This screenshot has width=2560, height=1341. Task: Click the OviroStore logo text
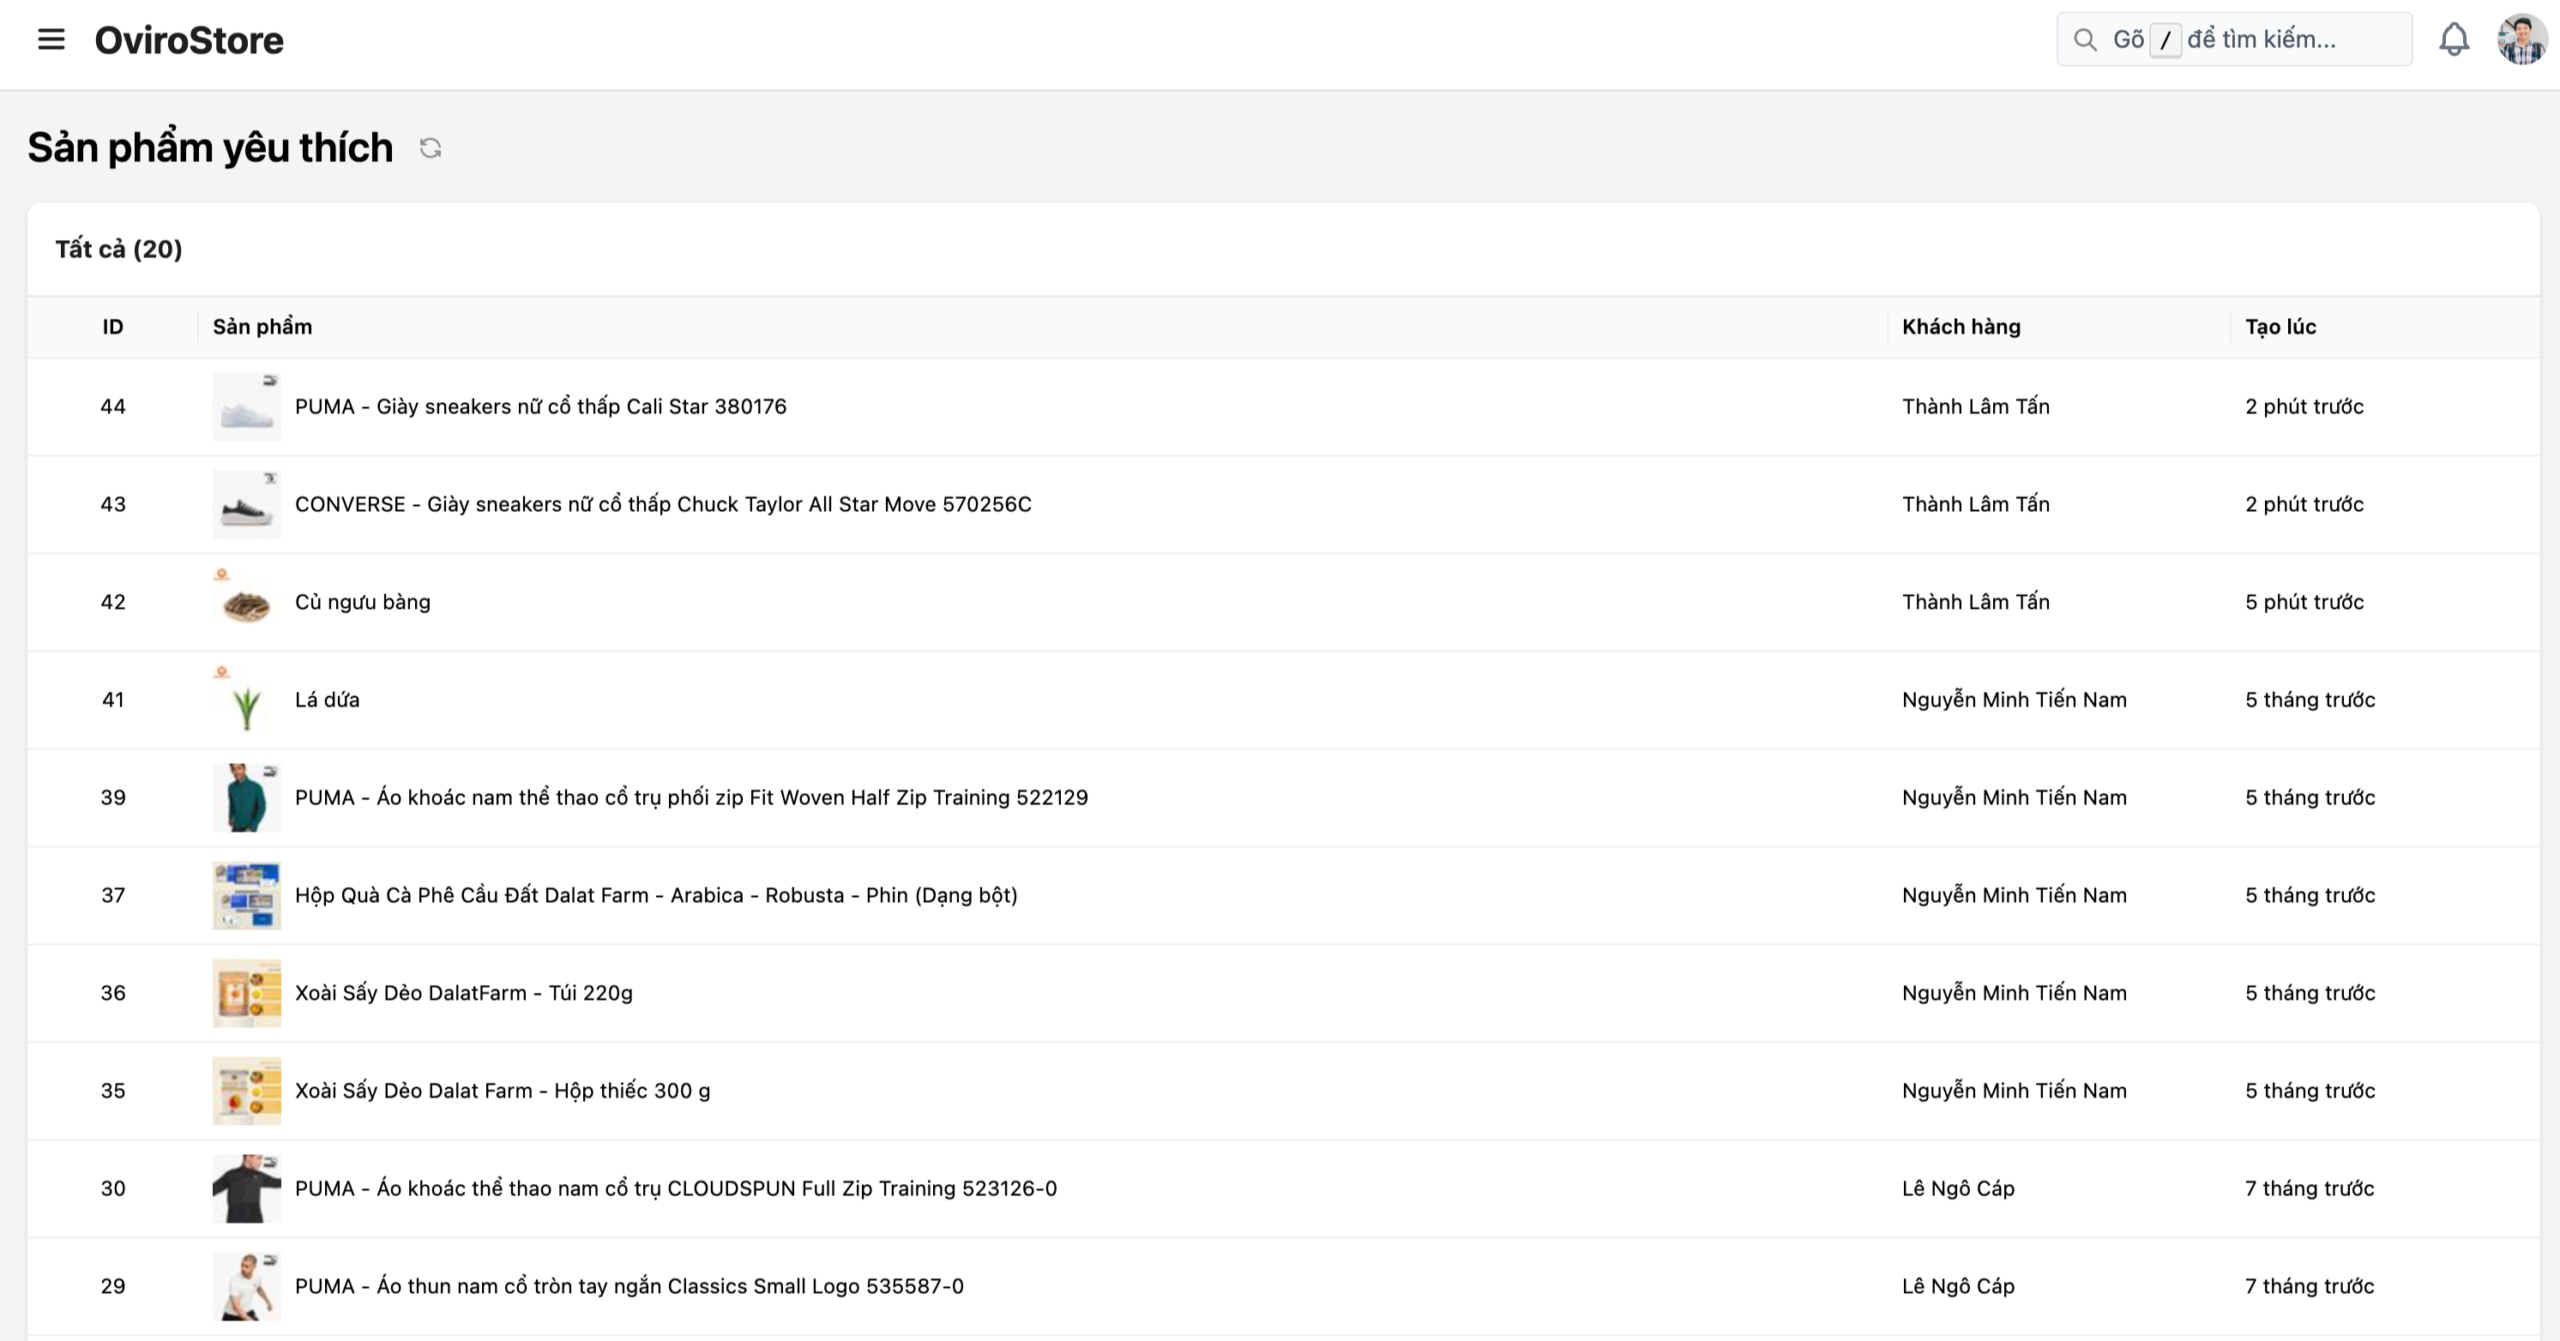(189, 40)
